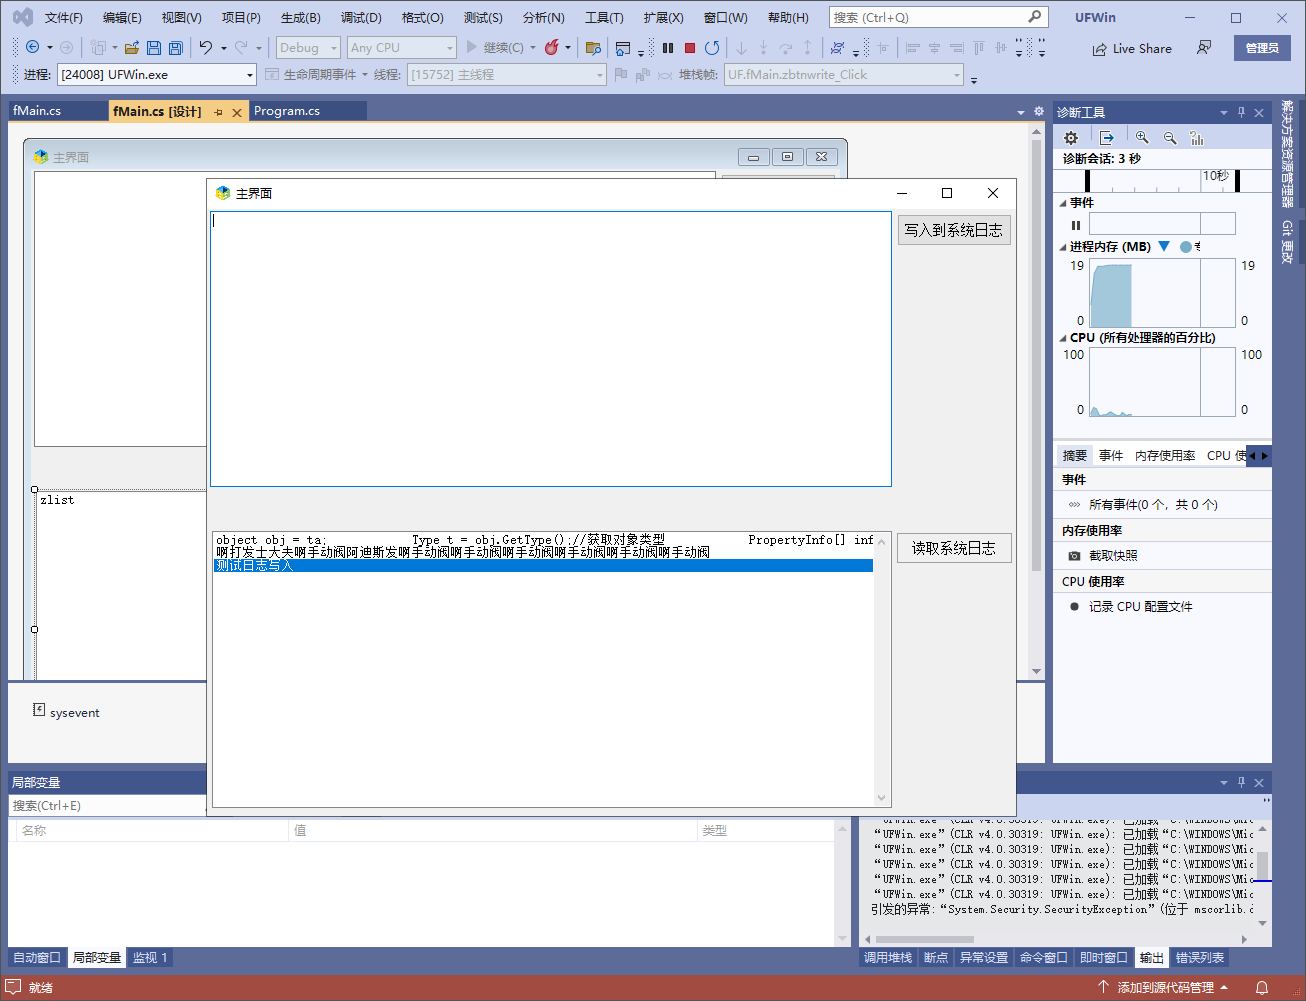Click the Break All pause icon
Screen dimensions: 1306x1001
668,47
